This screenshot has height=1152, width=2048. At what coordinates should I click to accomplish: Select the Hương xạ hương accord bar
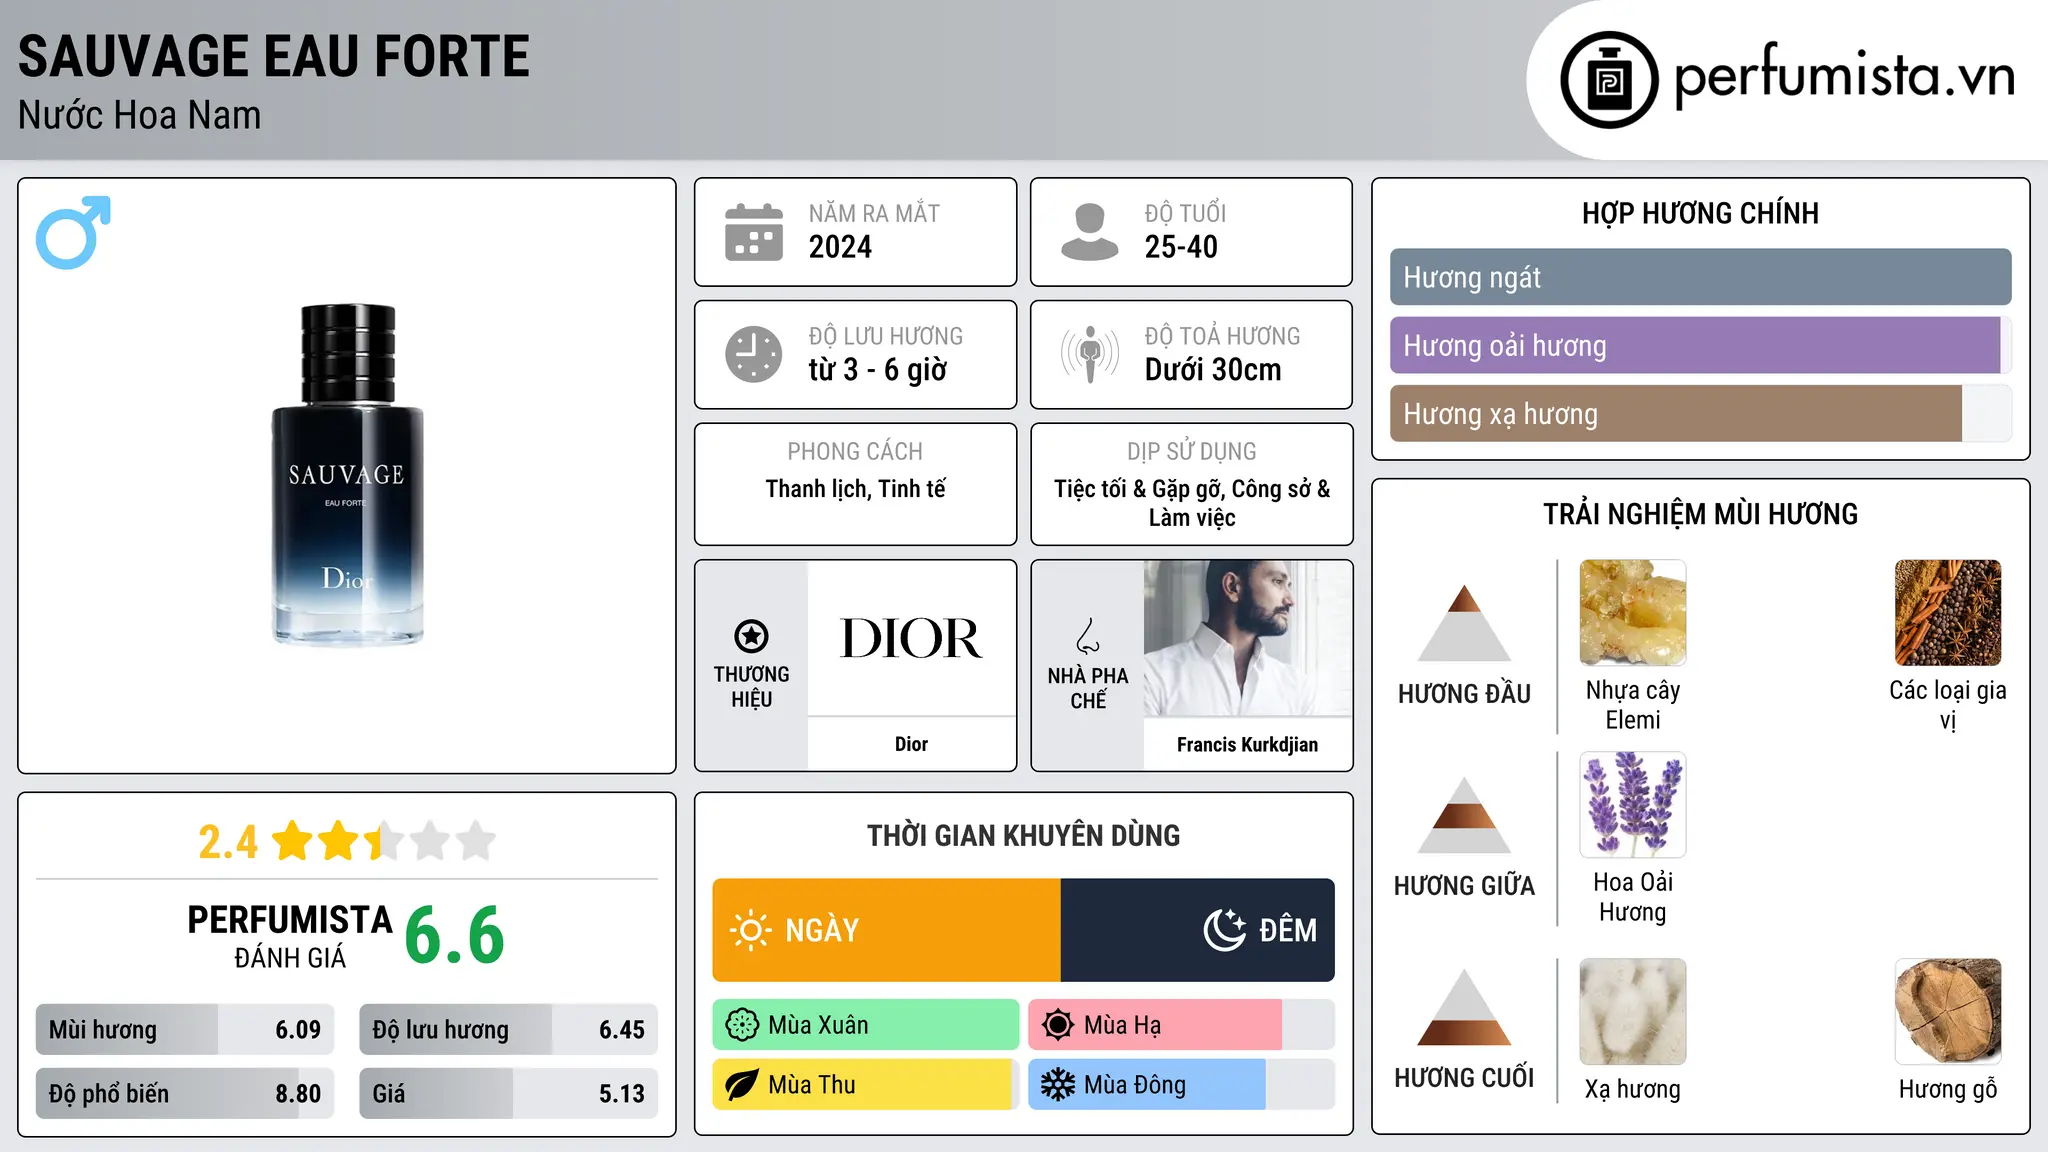click(1700, 413)
